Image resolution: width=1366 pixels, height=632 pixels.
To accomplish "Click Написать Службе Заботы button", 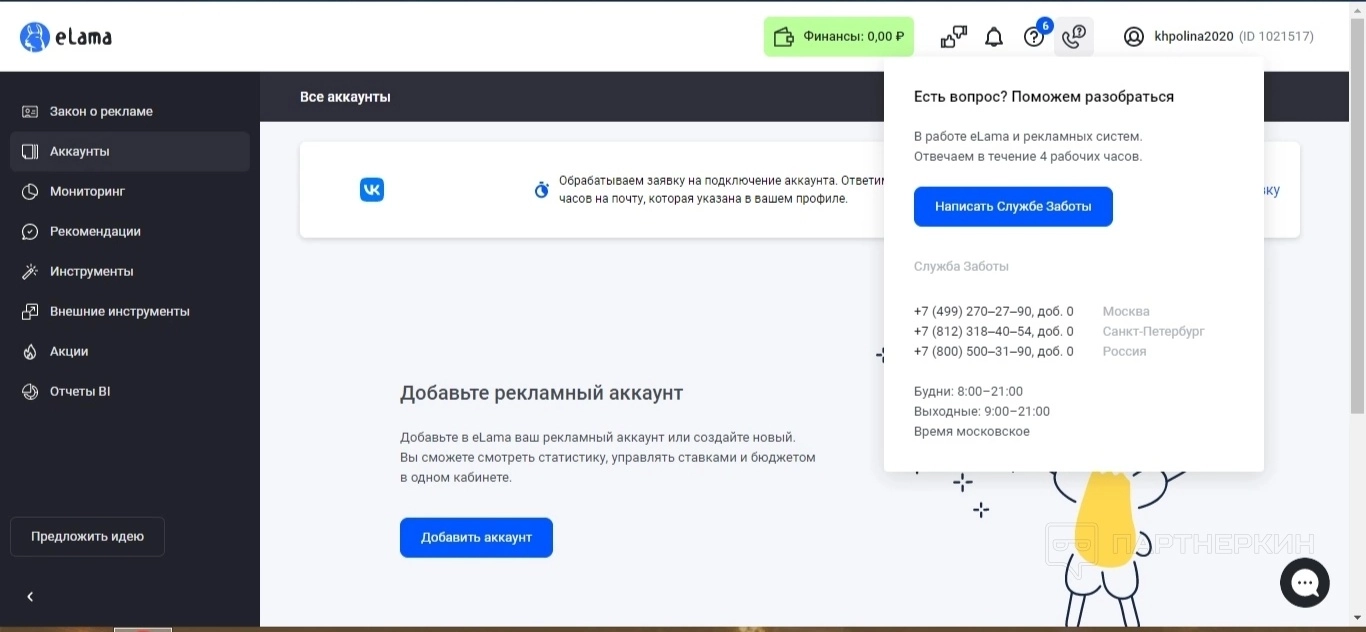I will (1013, 207).
